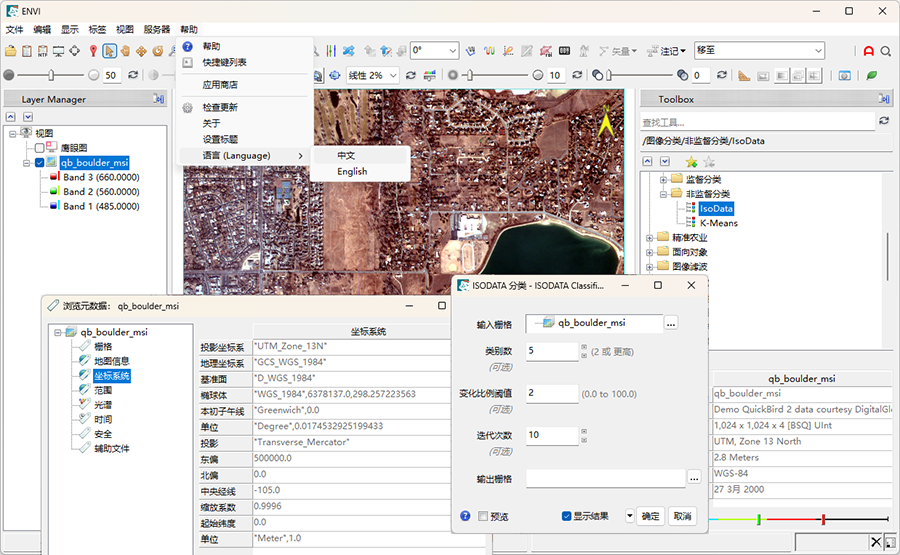900x555 pixels.
Task: Collapse qb_boulder_msi layer bands
Action: point(26,163)
